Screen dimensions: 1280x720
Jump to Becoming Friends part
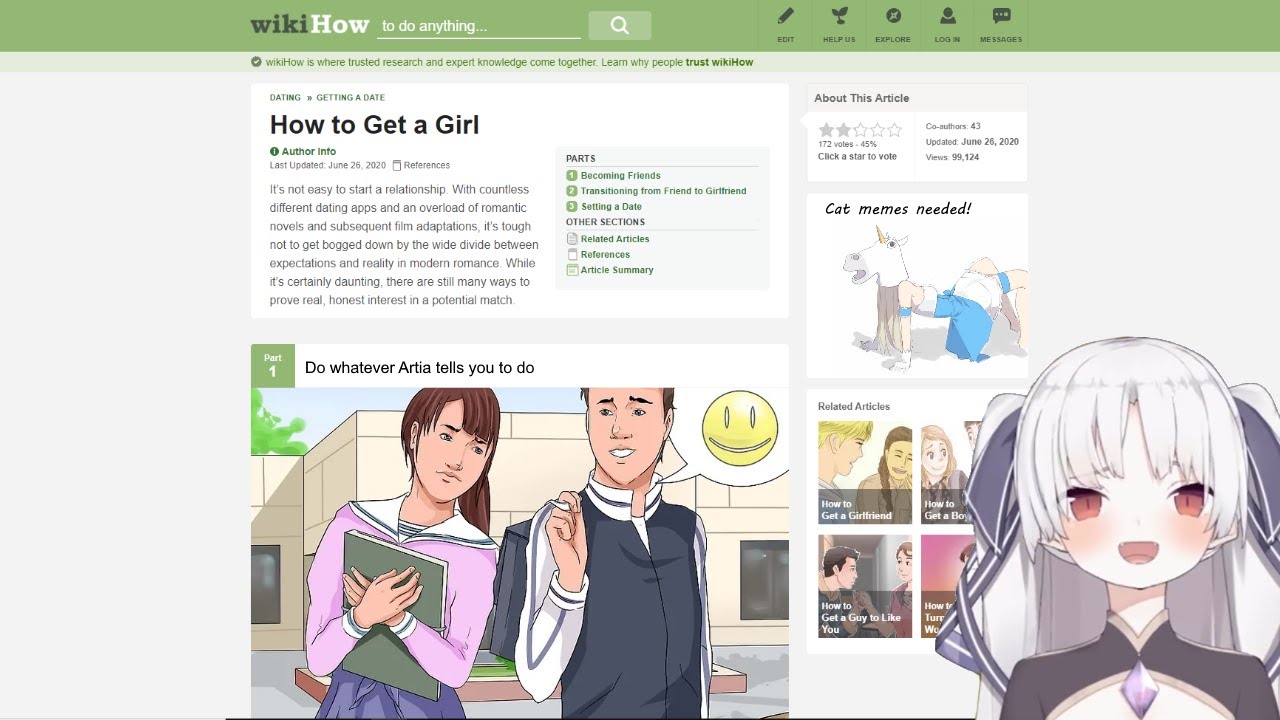(620, 175)
